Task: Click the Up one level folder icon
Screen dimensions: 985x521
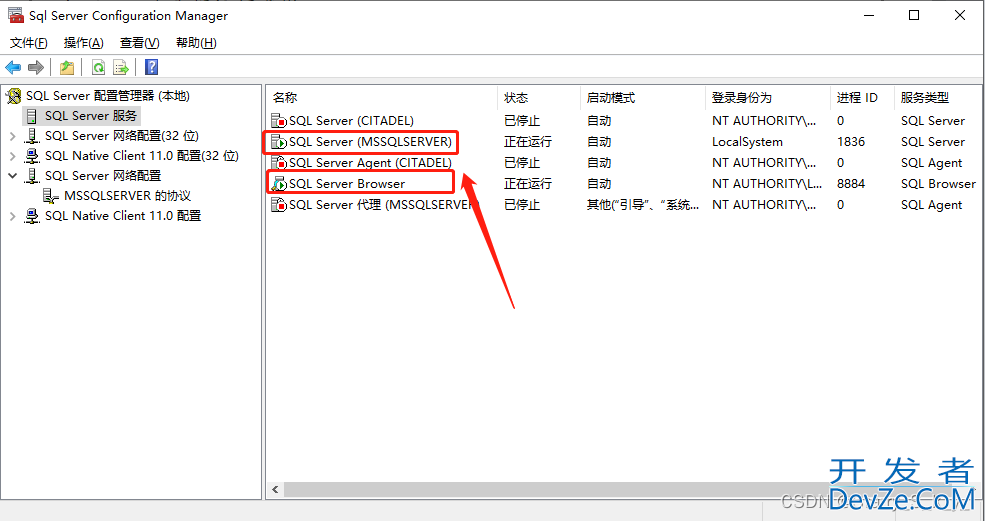Action: point(67,67)
